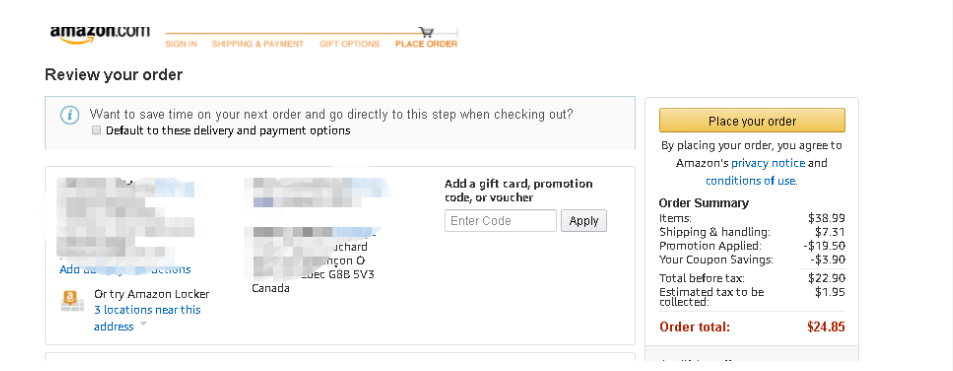This screenshot has height=371, width=953.
Task: Click the Review your order heading
Action: pos(114,75)
